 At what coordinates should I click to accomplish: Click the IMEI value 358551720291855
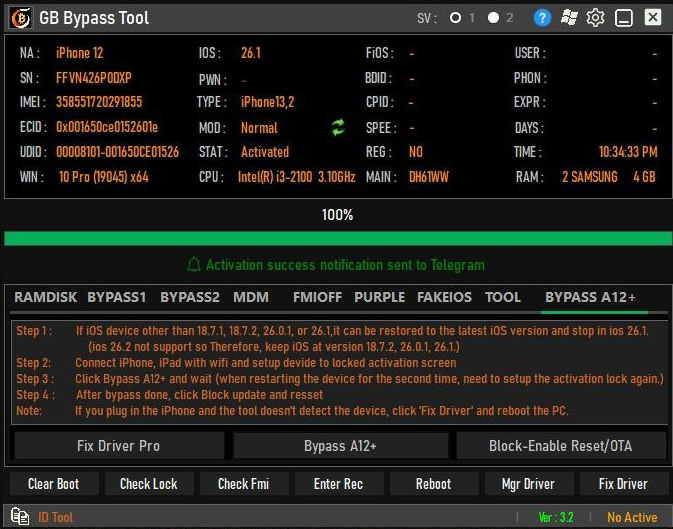point(99,102)
